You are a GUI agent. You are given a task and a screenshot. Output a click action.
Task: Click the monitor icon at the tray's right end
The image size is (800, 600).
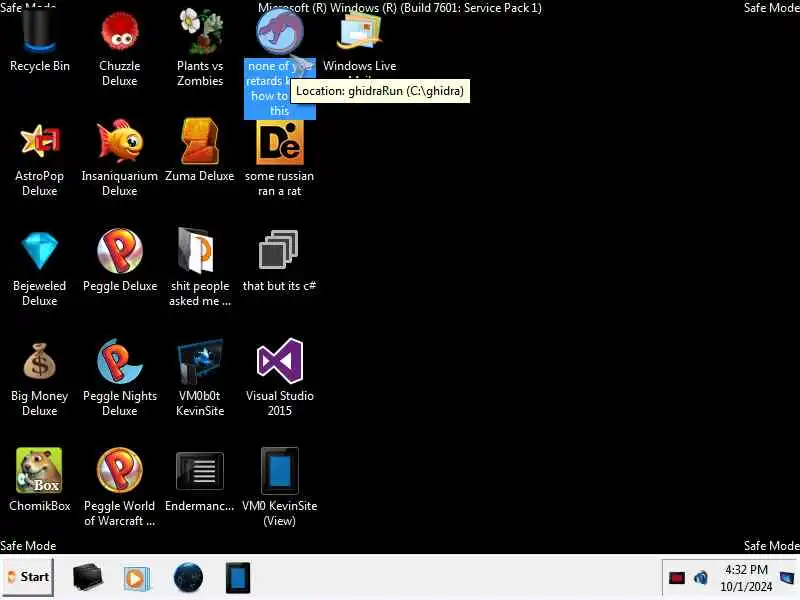tap(787, 578)
